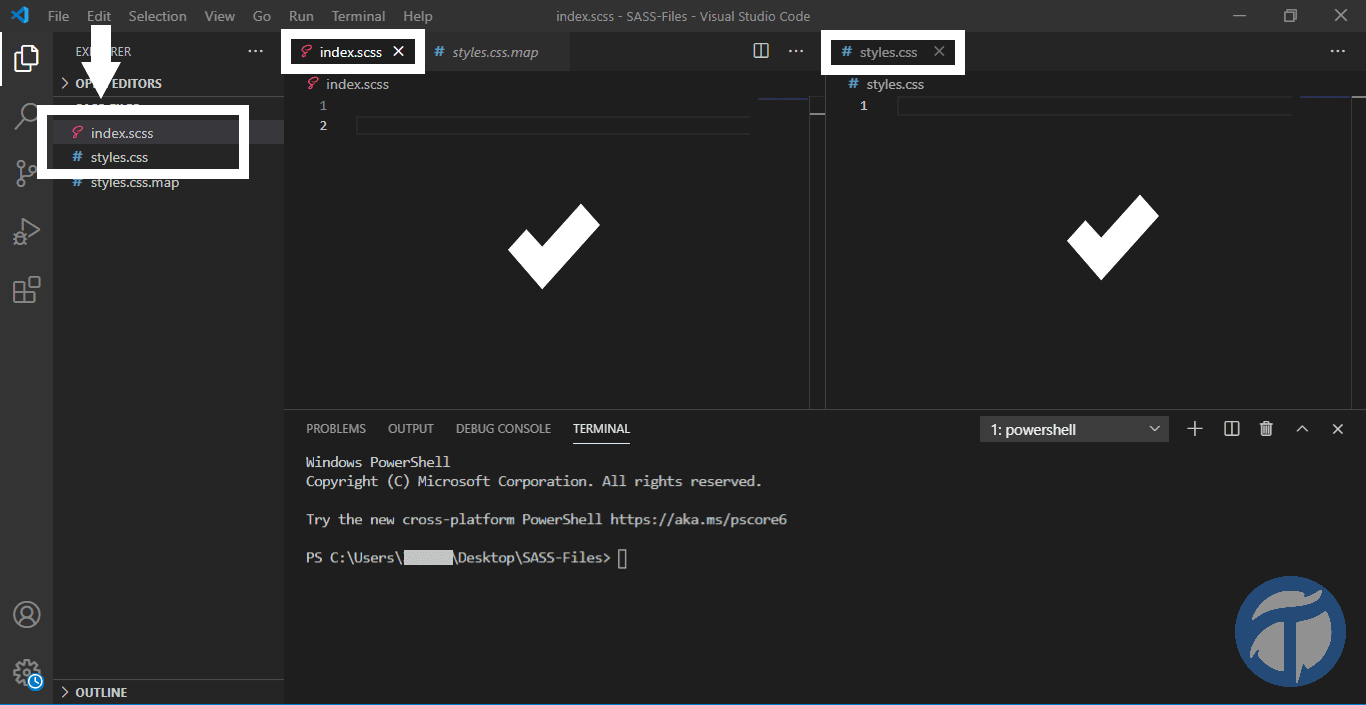
Task: Close the styles.css tab
Action: pos(938,51)
